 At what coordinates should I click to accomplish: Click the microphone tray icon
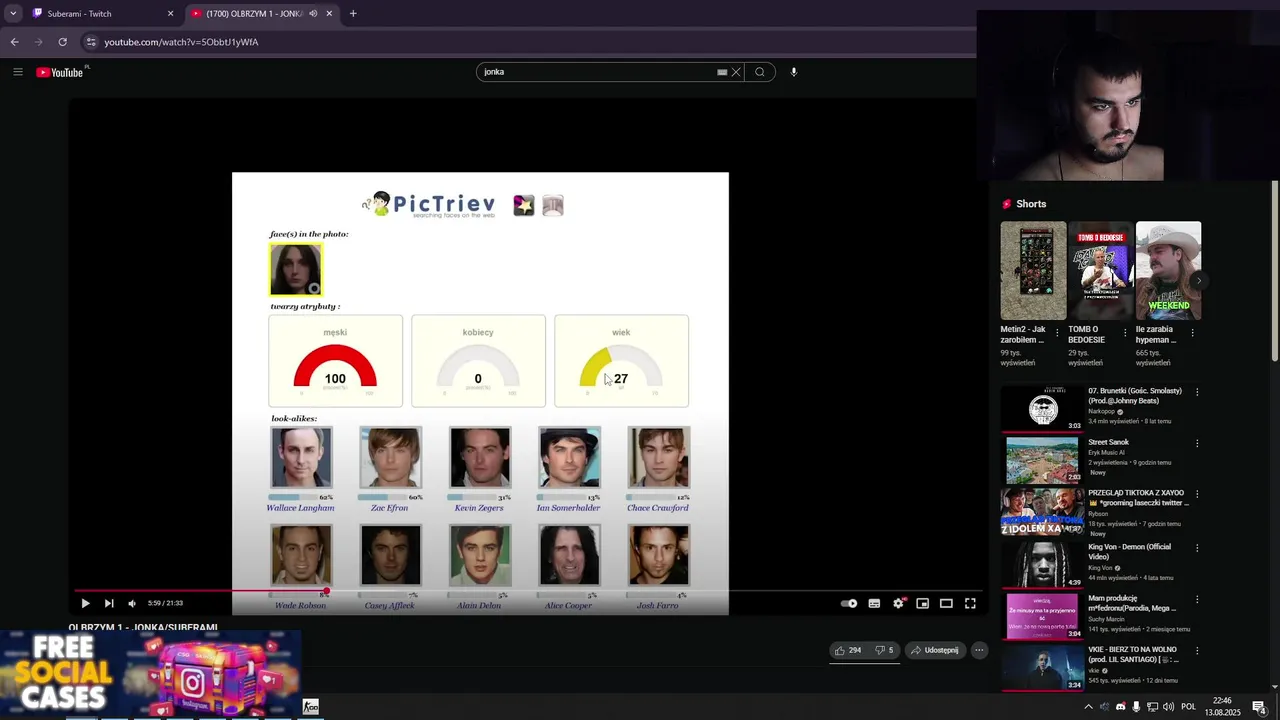(1136, 707)
